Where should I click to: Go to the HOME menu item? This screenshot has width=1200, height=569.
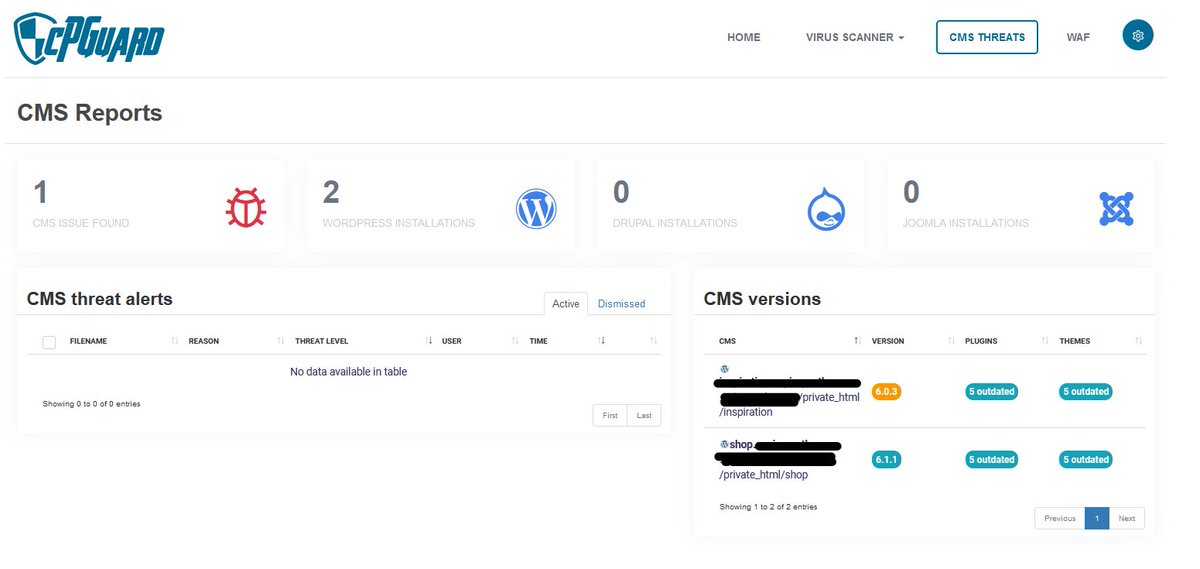click(744, 37)
